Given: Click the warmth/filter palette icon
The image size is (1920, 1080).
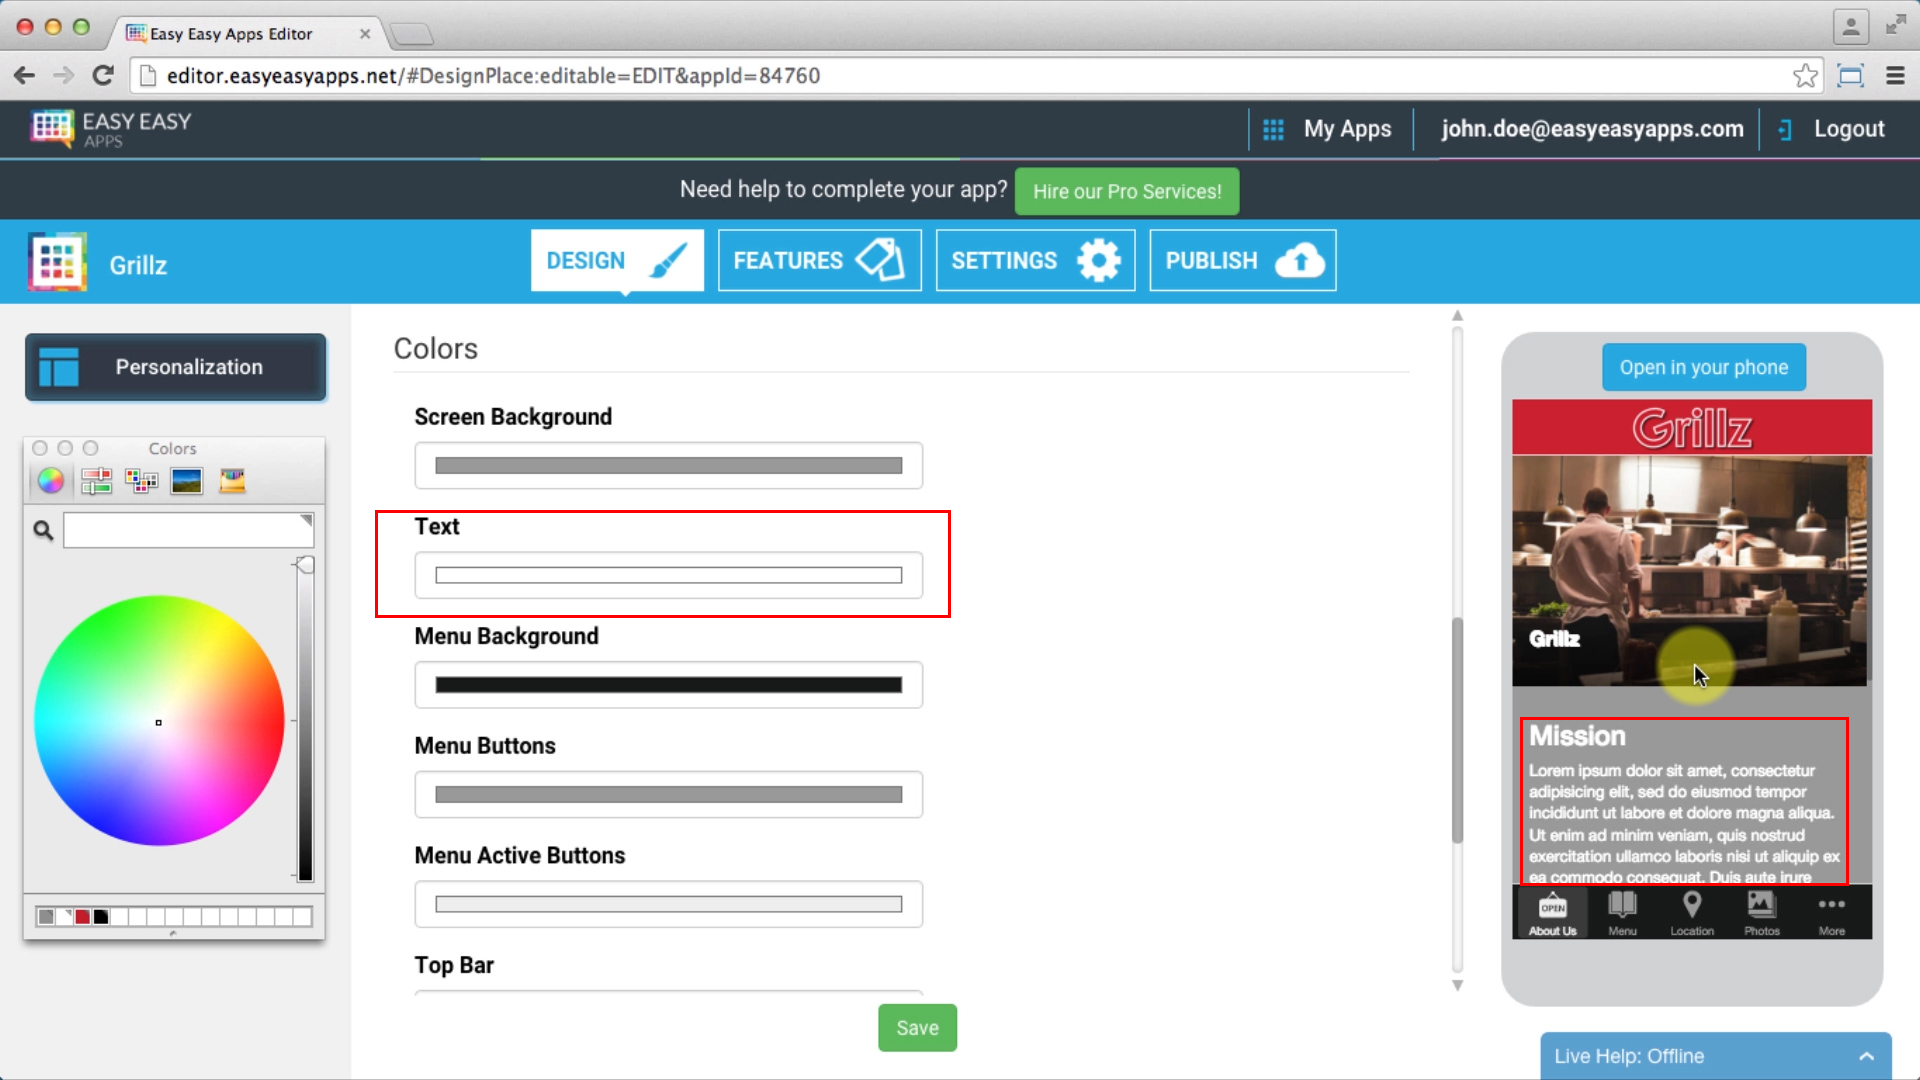Looking at the screenshot, I should point(231,479).
